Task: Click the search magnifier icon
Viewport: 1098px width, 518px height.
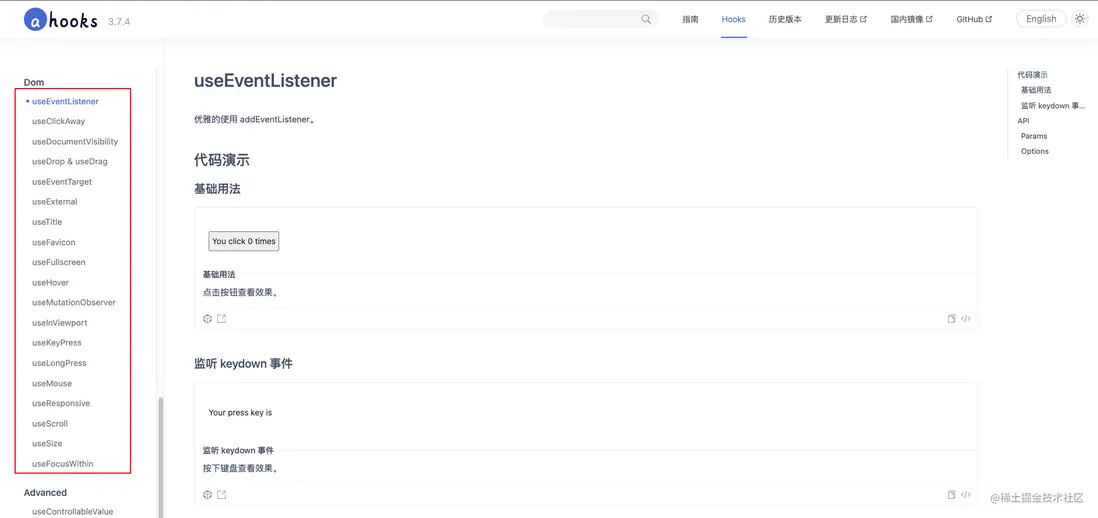Action: [646, 19]
